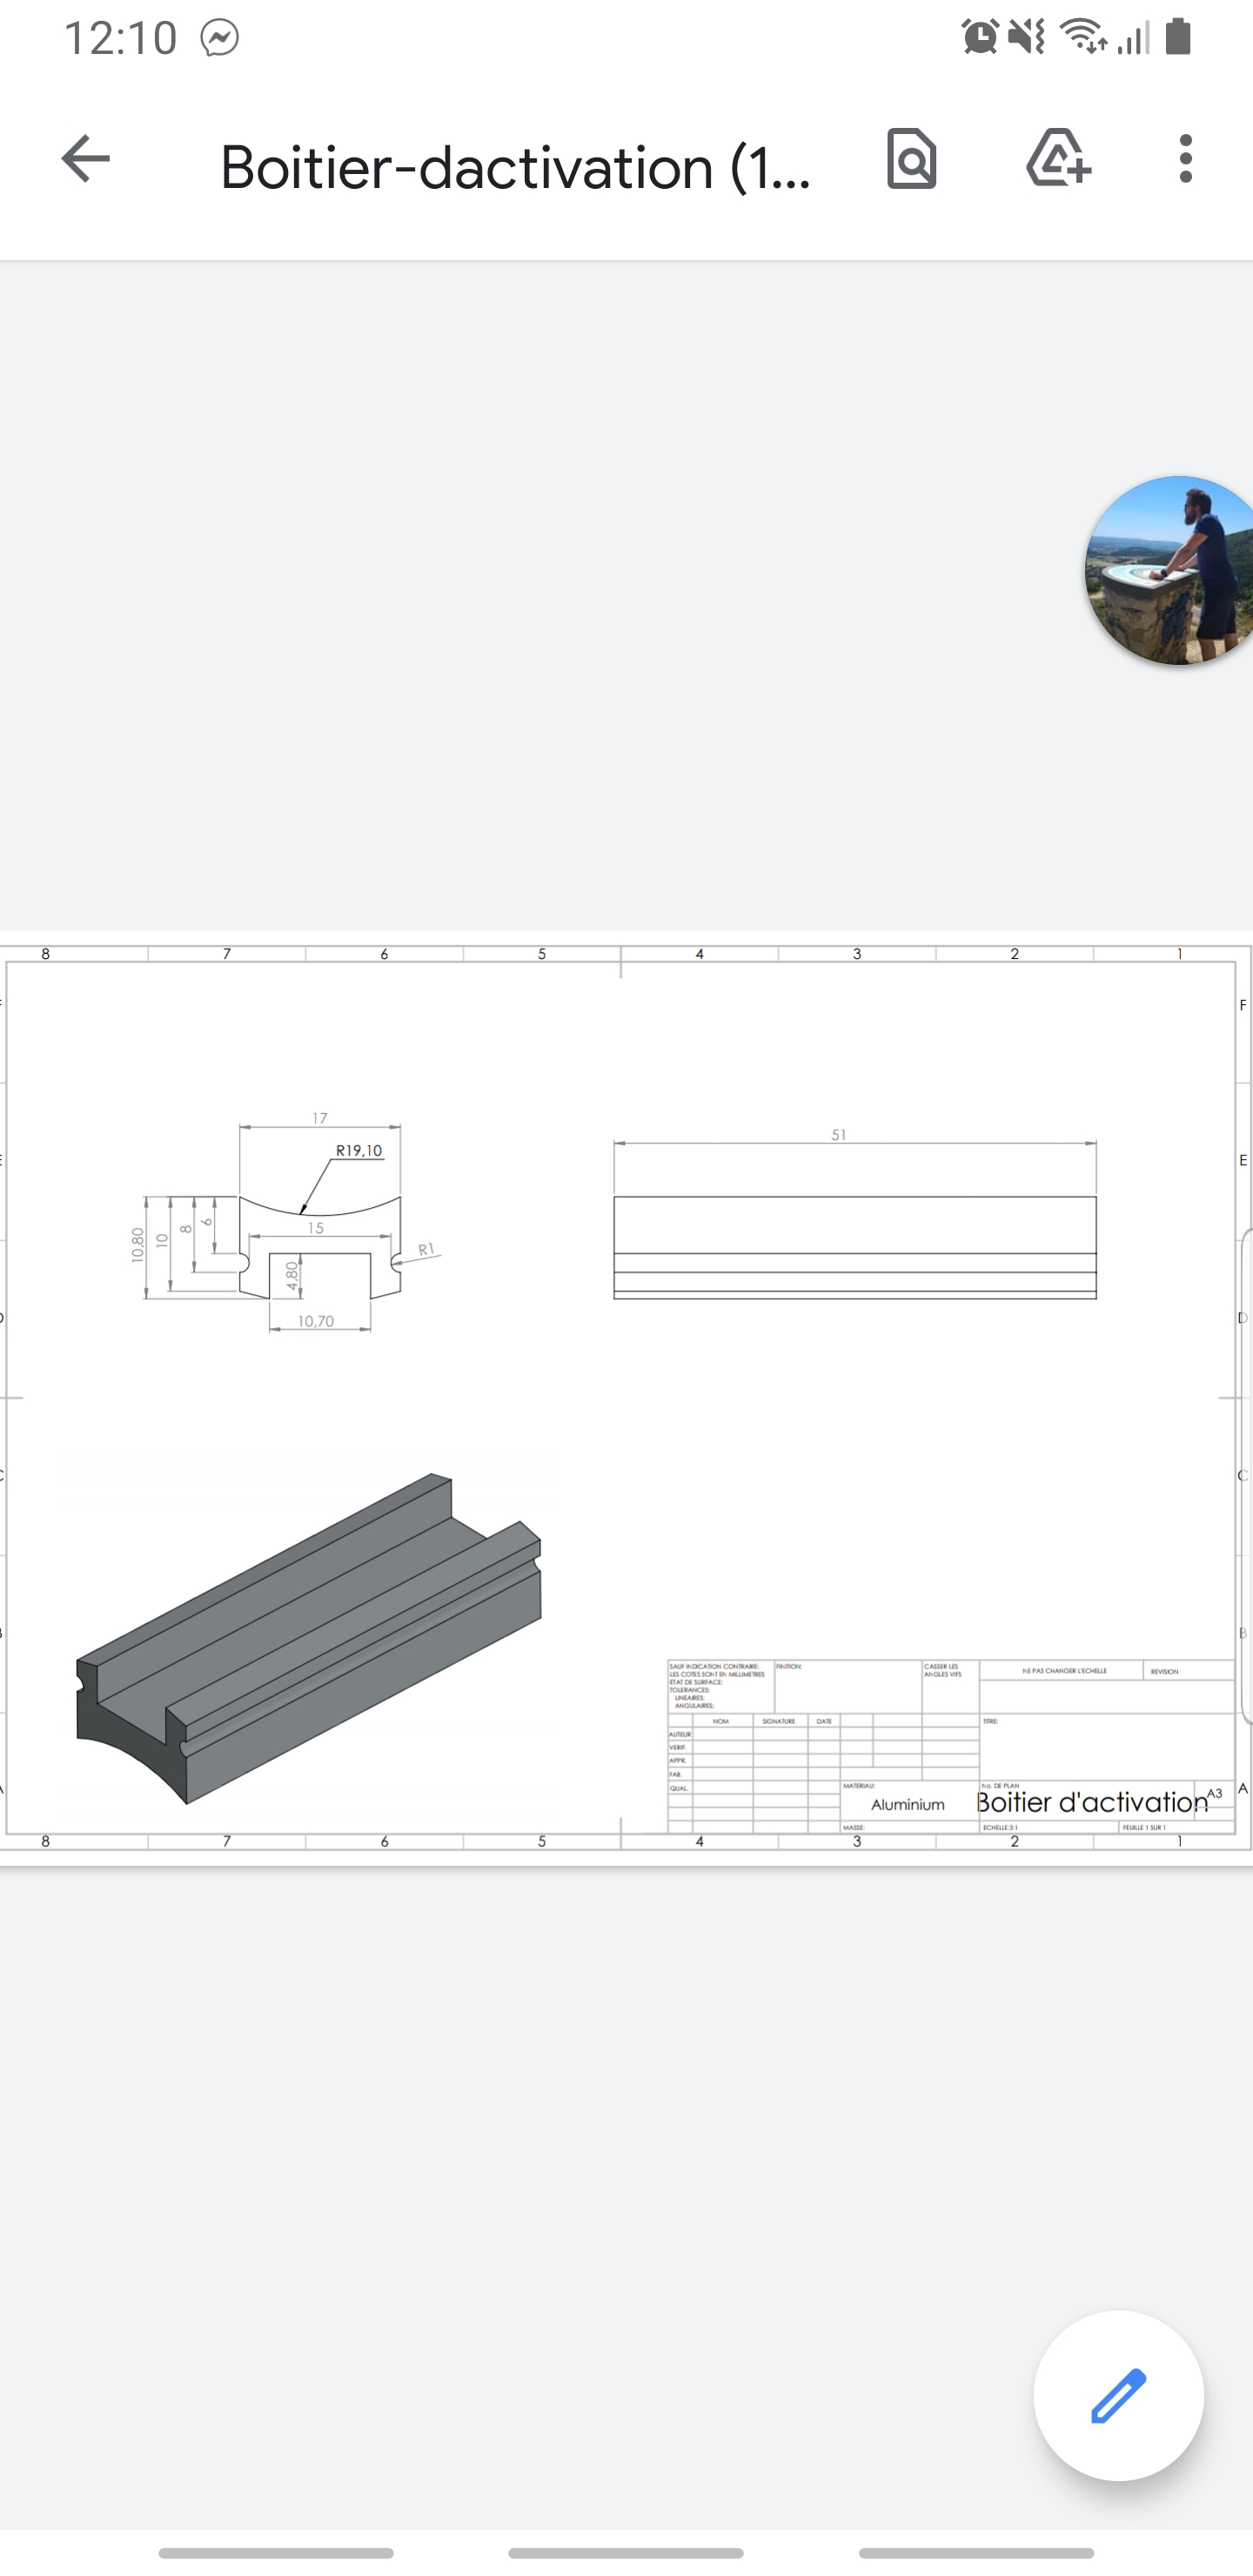Tap the floating profile photo bubble
Screen dimensions: 1253x2576
point(1170,570)
